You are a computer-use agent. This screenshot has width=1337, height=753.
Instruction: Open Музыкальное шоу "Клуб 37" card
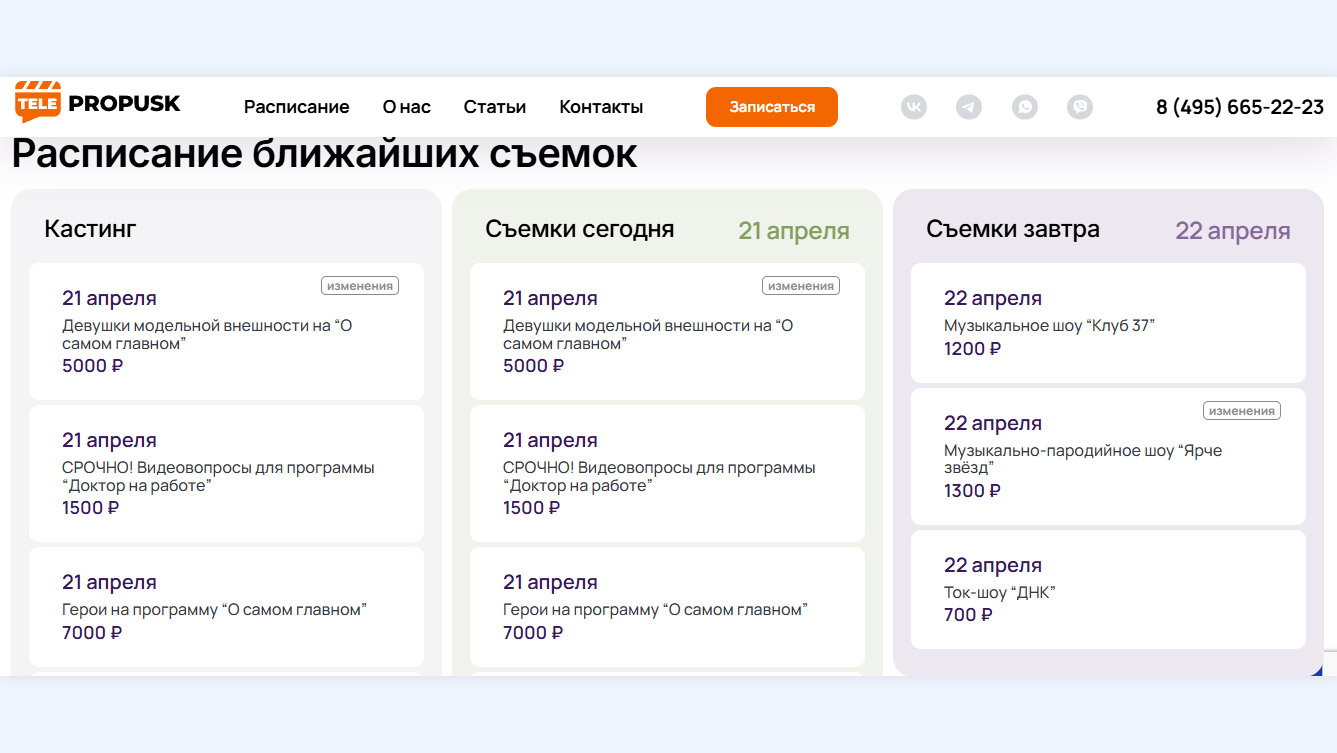1108,323
